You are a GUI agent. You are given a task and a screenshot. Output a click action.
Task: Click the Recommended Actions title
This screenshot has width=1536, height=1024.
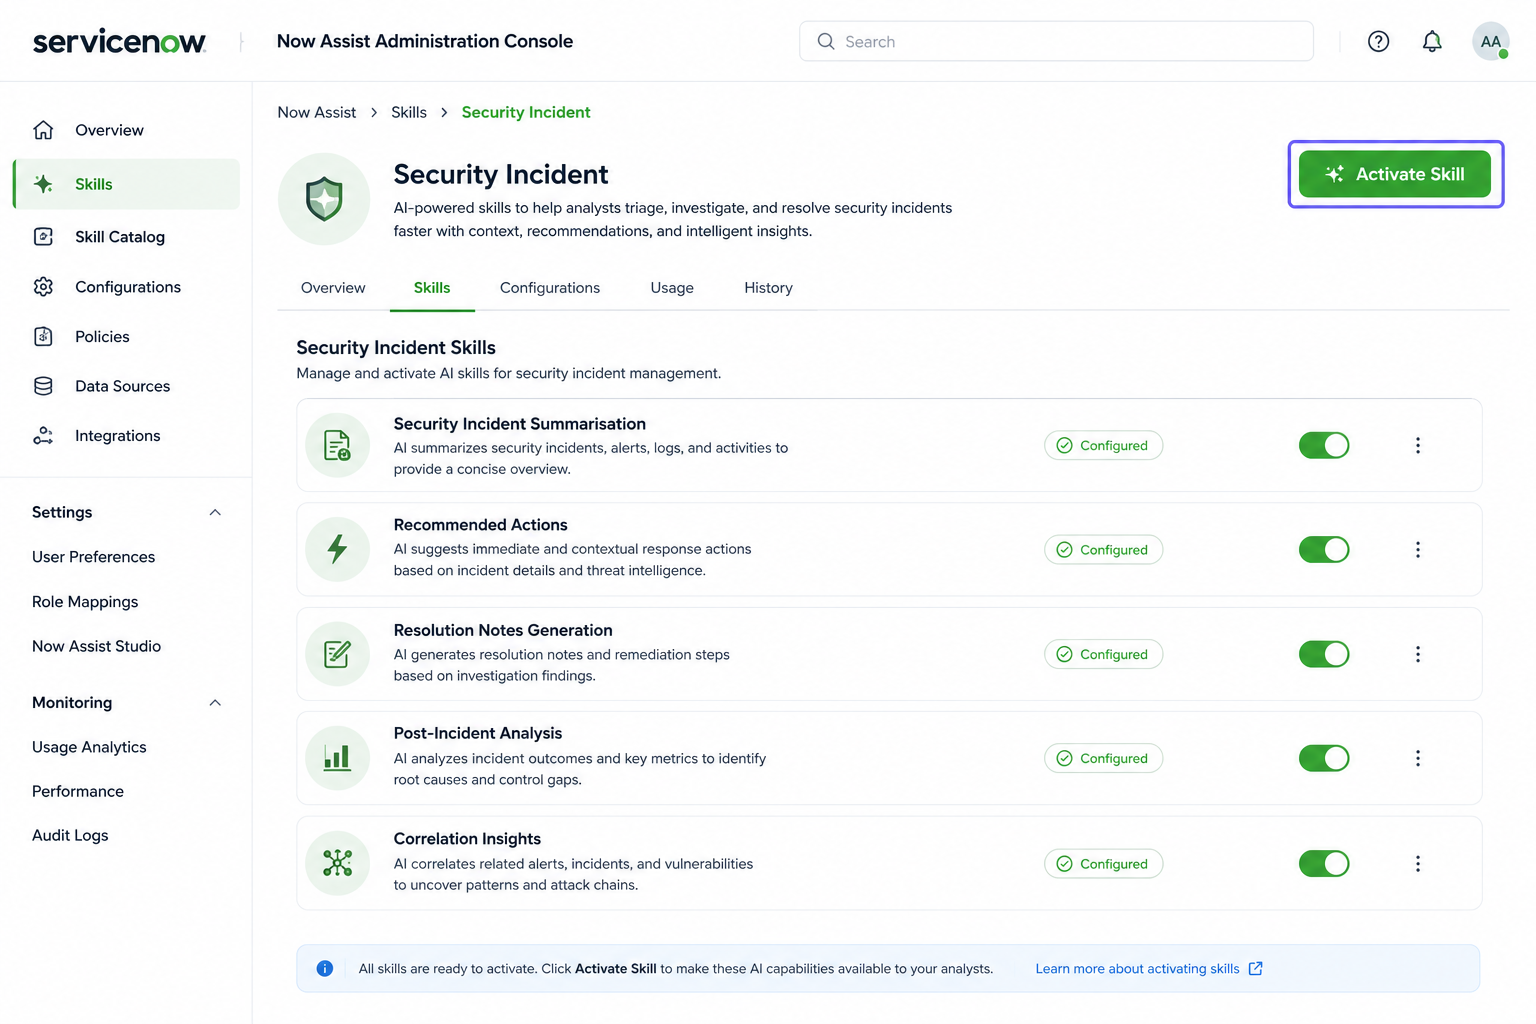coord(480,525)
